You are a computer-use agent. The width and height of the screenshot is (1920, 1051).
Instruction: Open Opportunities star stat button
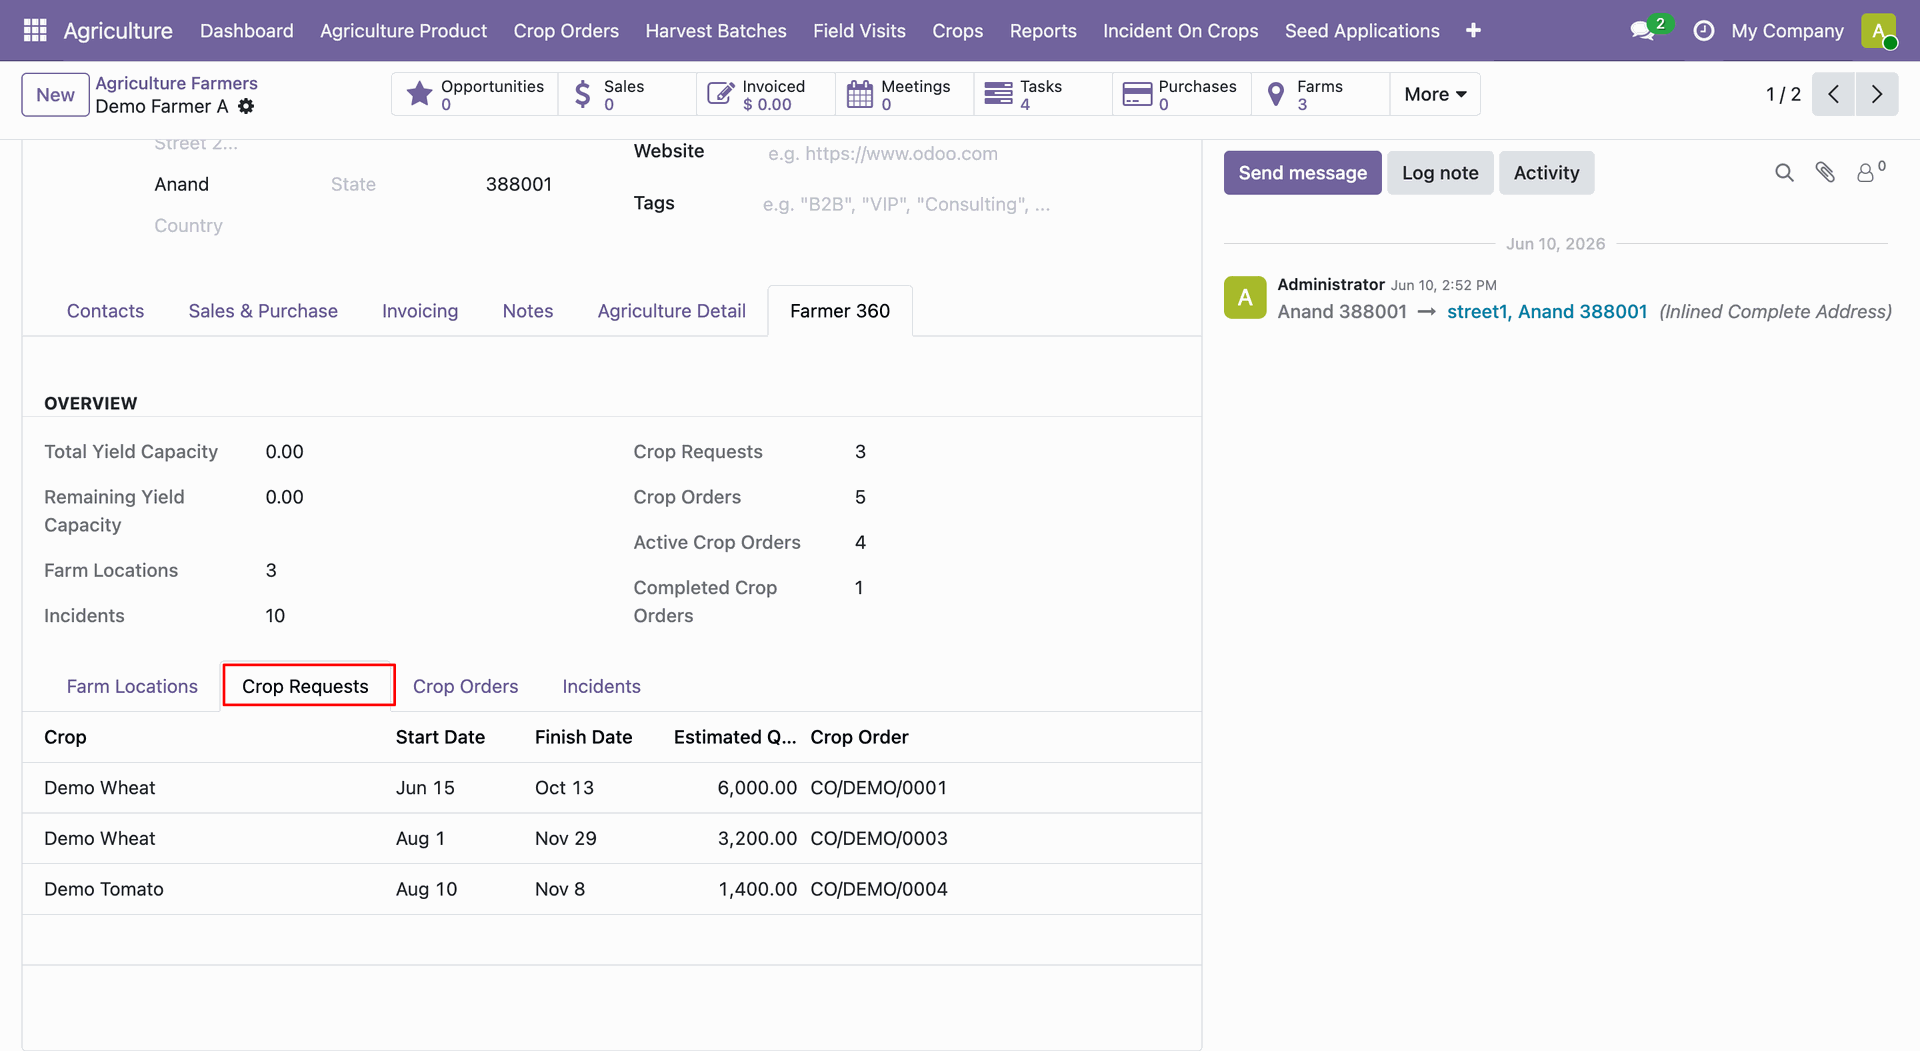[475, 94]
